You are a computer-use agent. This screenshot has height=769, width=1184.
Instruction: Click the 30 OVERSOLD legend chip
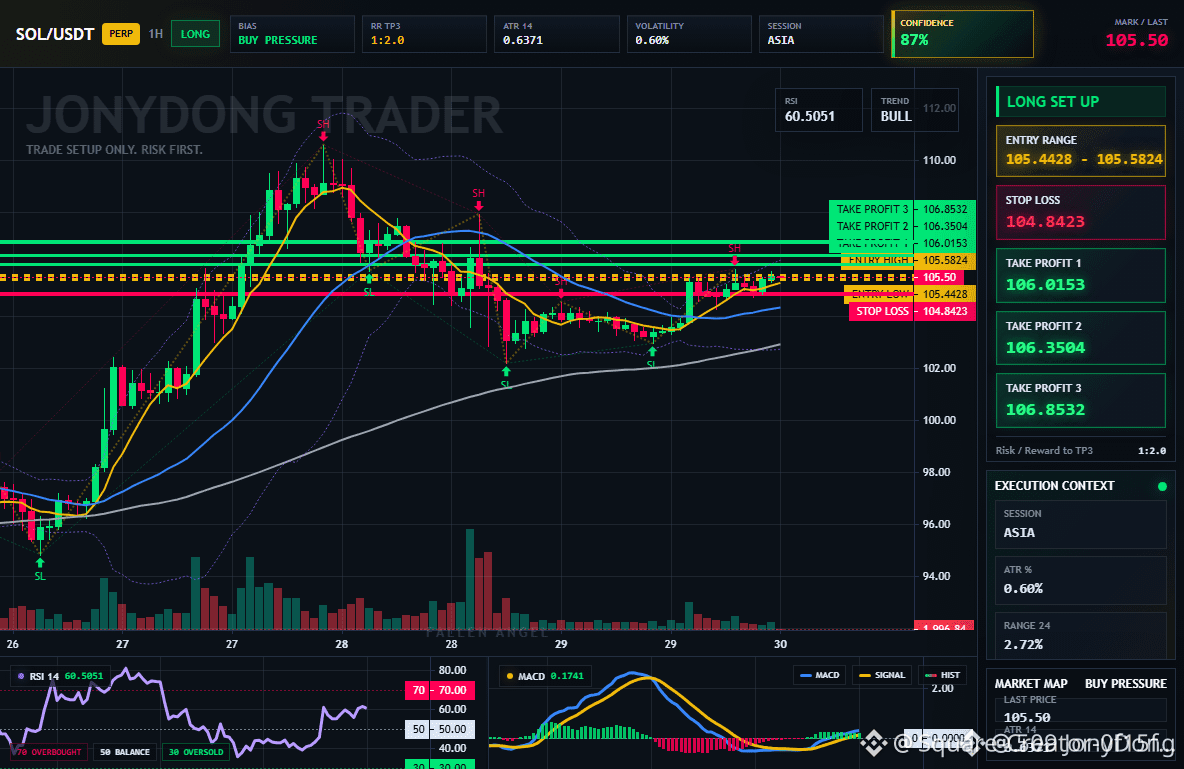coord(196,752)
